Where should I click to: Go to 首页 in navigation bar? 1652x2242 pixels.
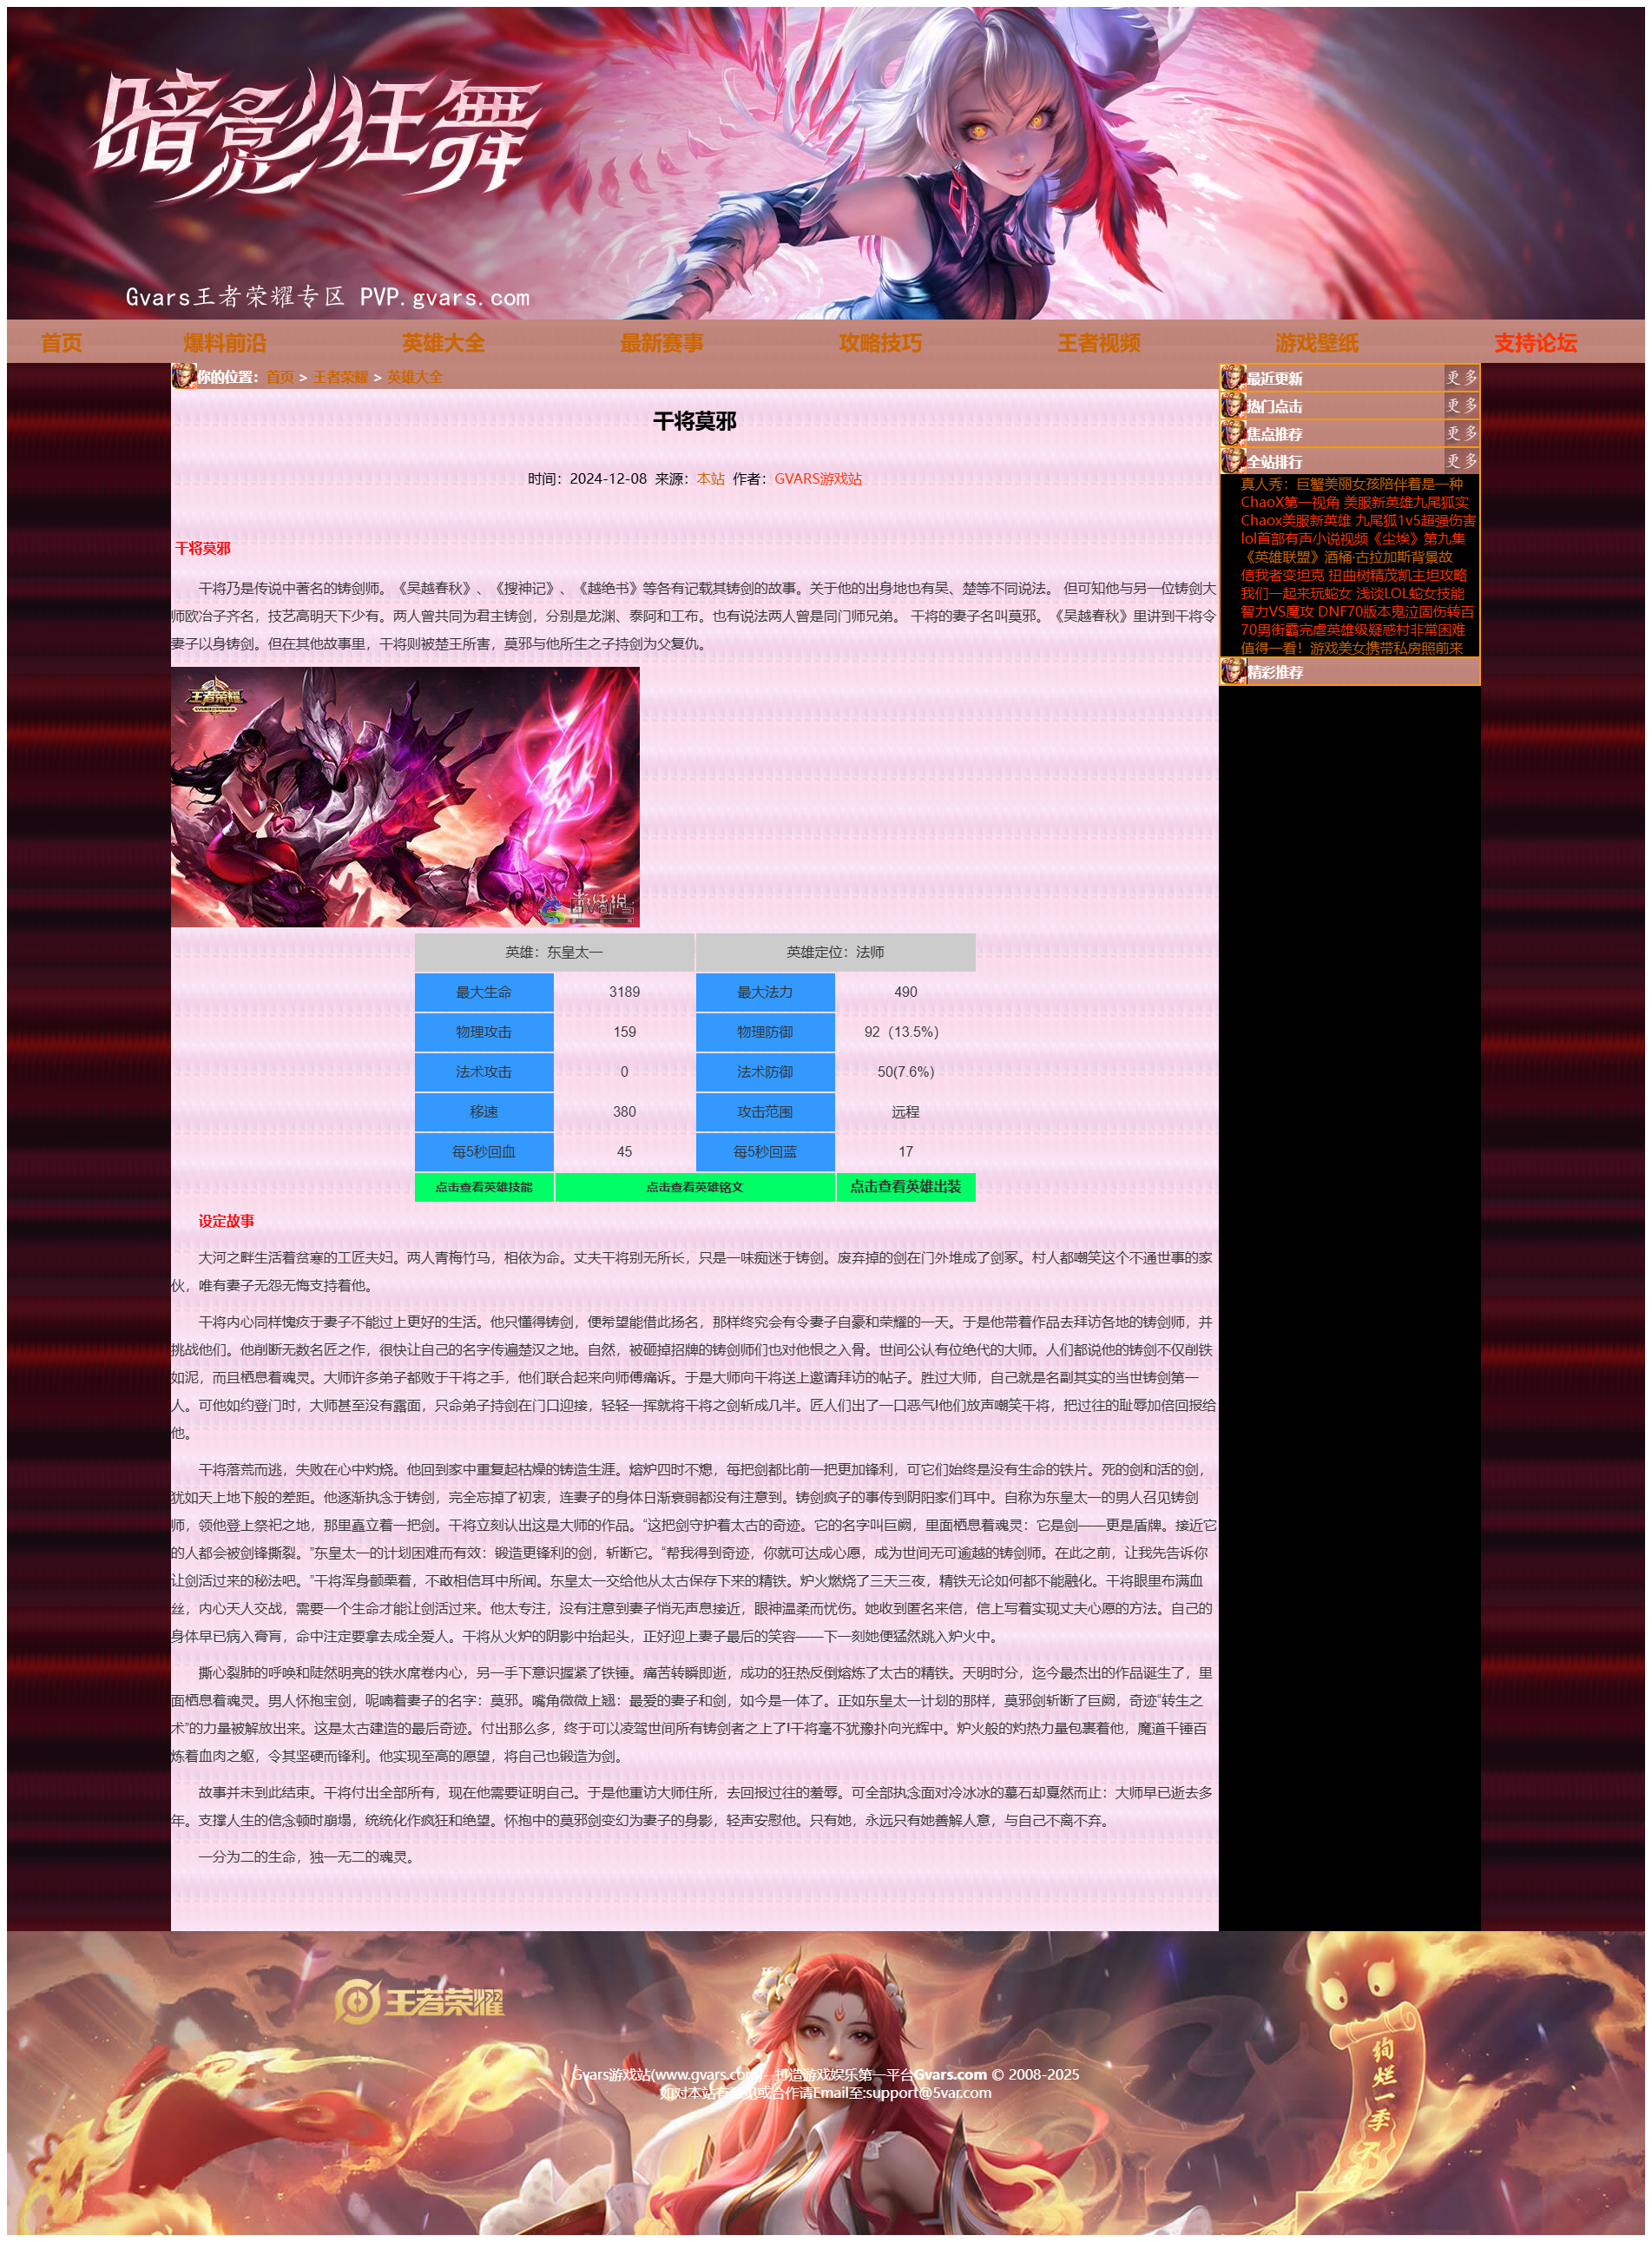[61, 343]
